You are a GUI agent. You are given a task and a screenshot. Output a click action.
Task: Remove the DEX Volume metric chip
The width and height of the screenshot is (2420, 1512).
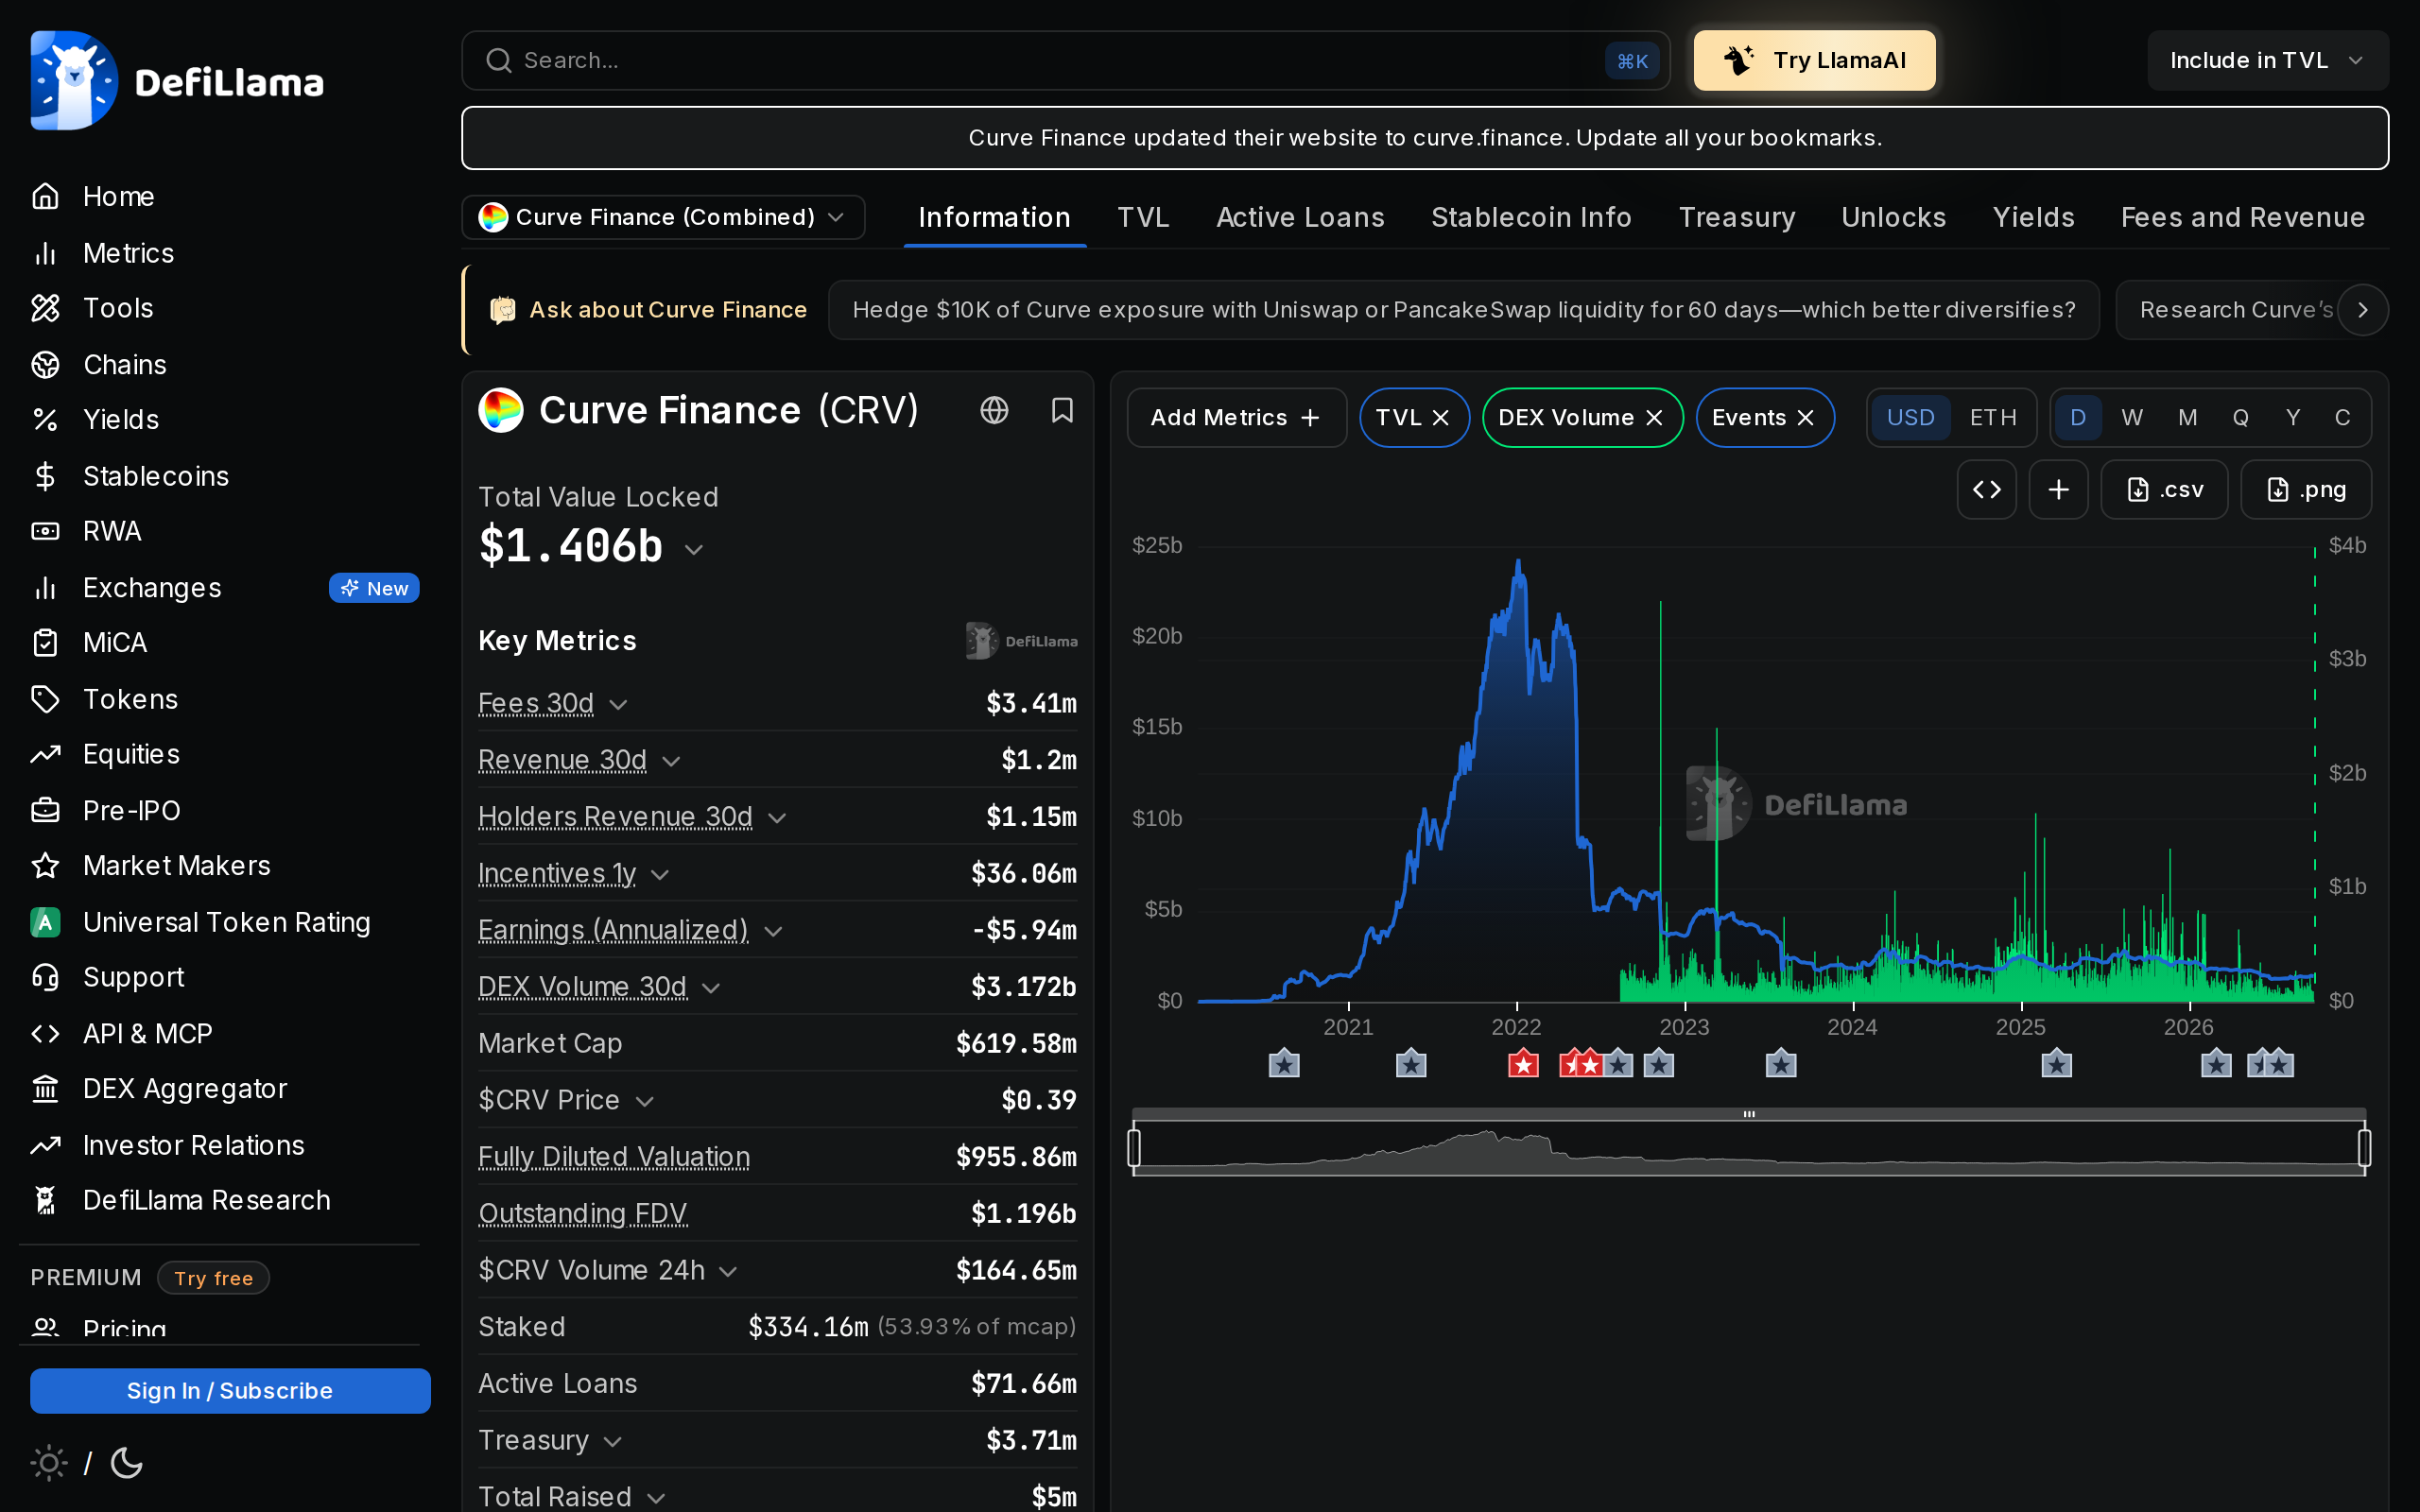point(1654,418)
